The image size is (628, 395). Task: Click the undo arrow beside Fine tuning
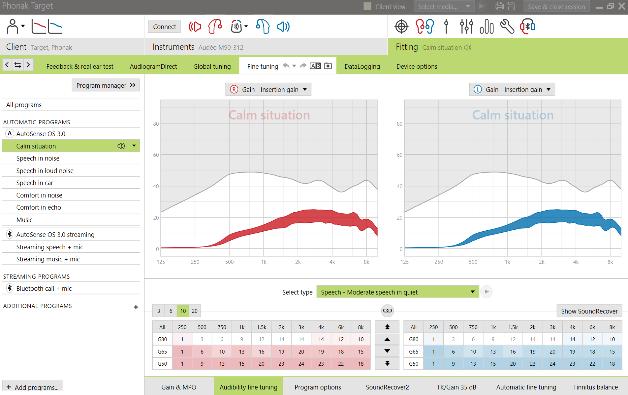(x=286, y=66)
